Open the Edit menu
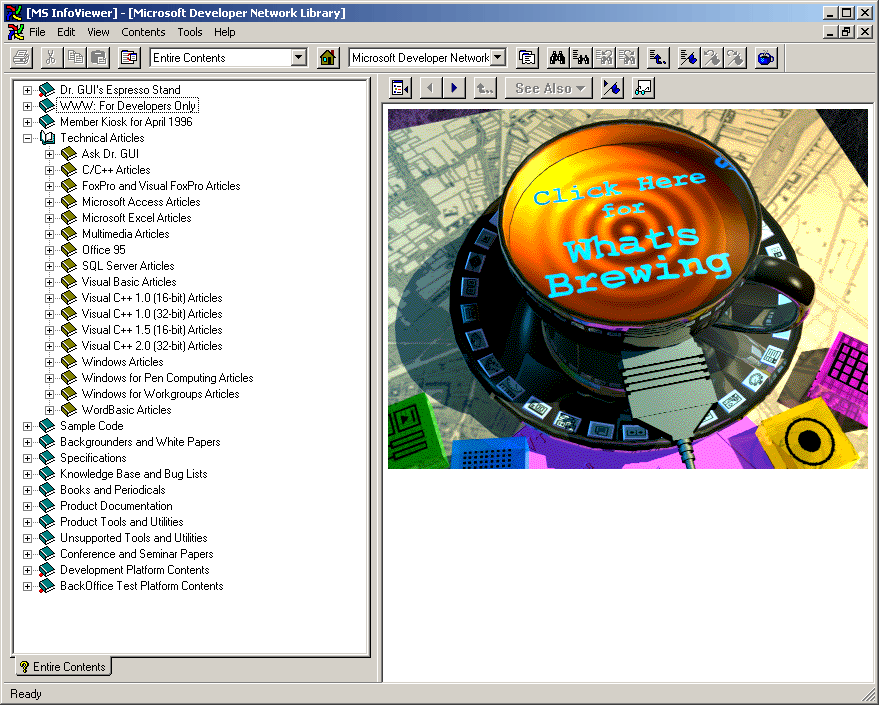 pyautogui.click(x=66, y=32)
